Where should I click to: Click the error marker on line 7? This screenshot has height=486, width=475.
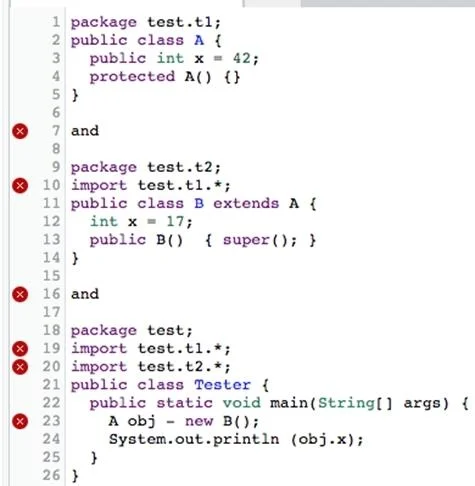20,131
